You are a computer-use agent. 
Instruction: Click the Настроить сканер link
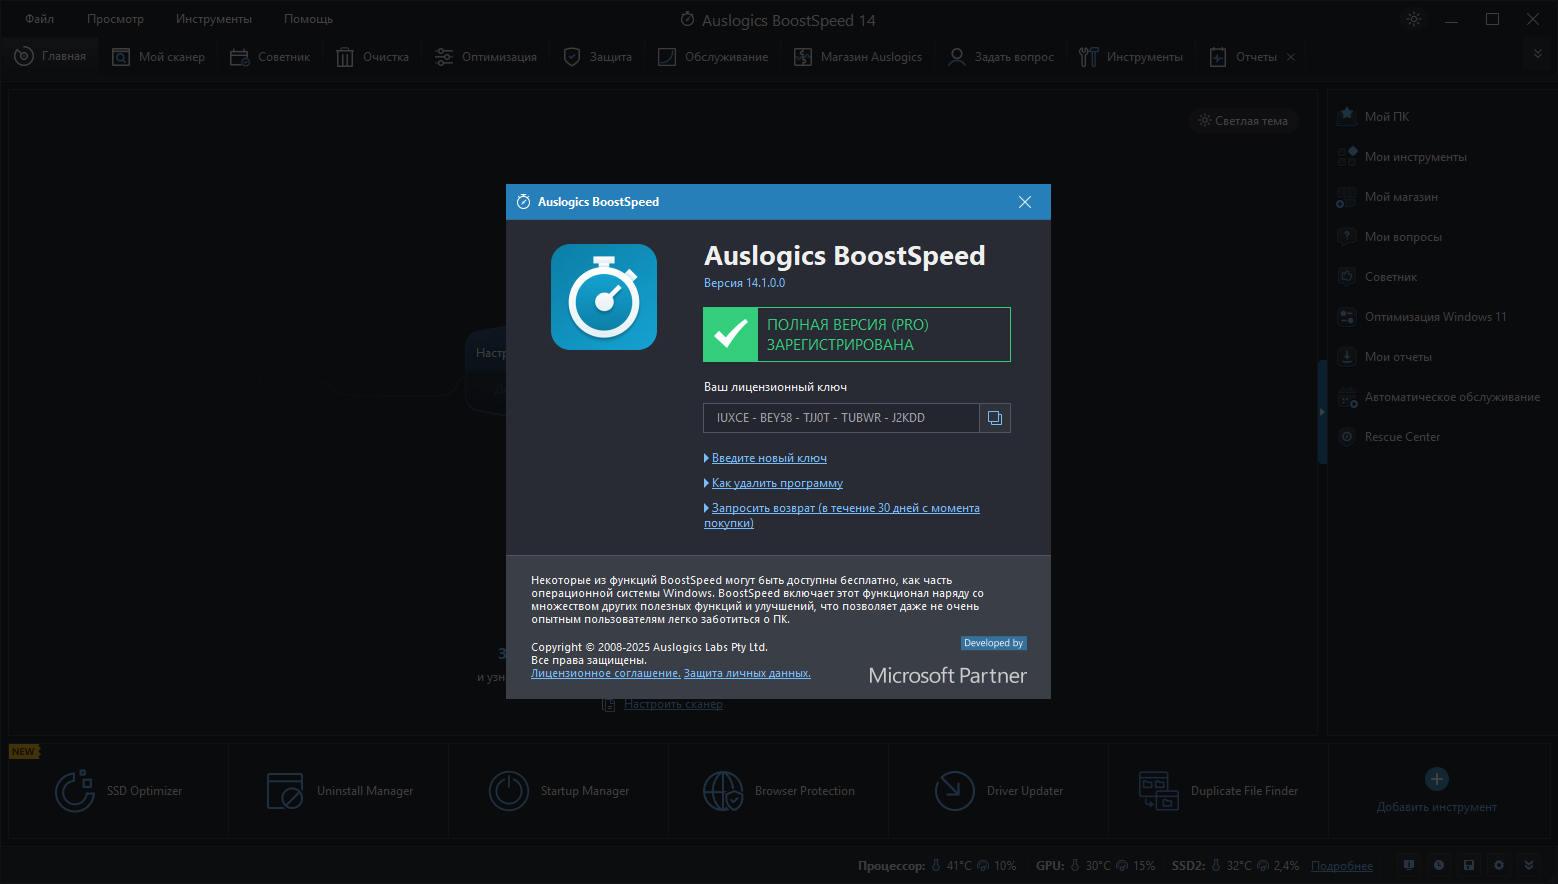(673, 705)
